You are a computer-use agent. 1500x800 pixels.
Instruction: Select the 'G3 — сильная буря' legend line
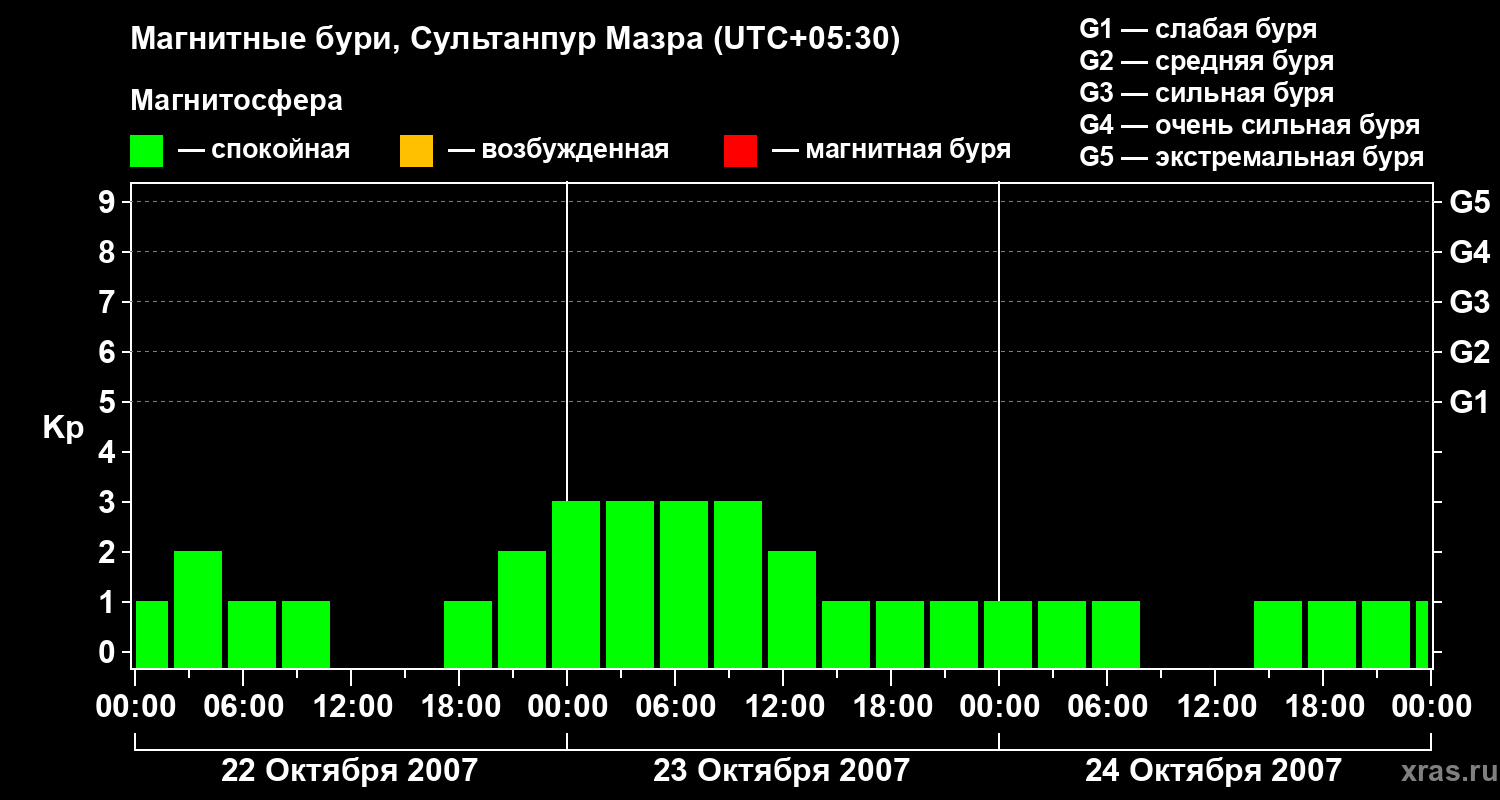point(1207,93)
